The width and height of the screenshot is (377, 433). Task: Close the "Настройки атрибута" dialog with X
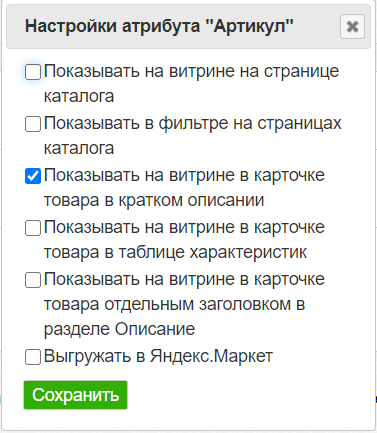pyautogui.click(x=352, y=26)
